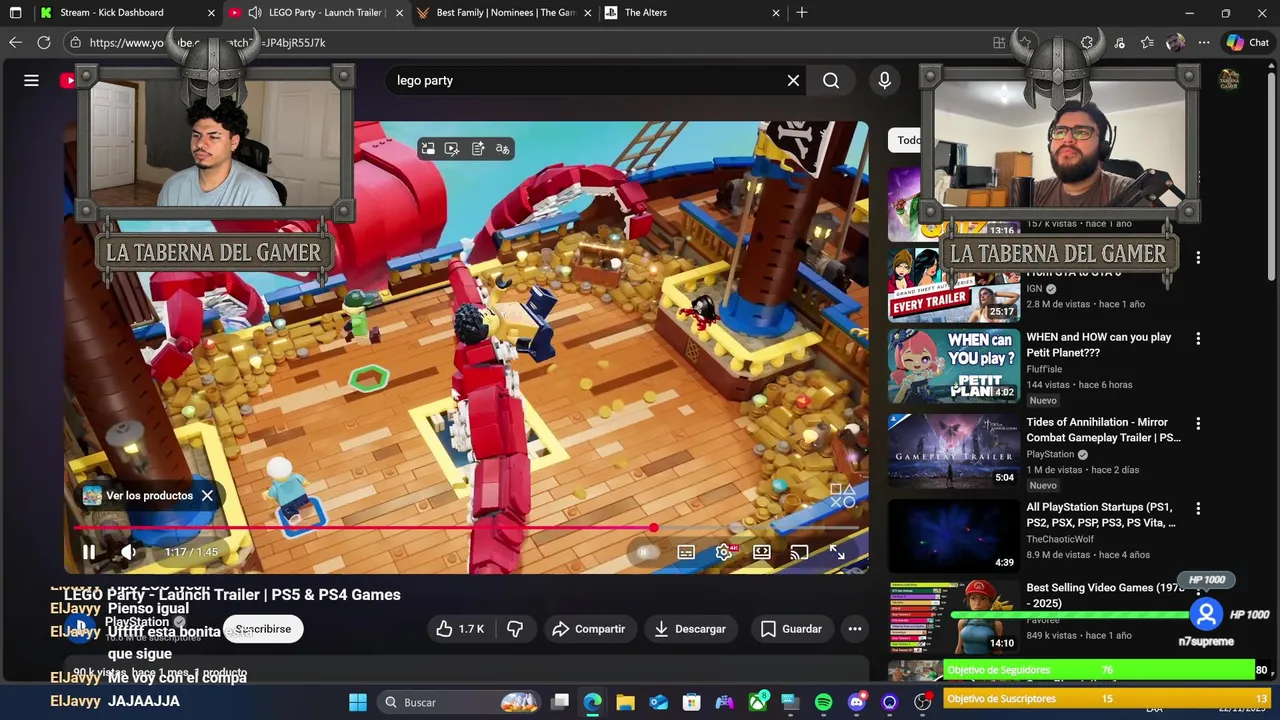
Task: Click the translate icon in video overlay
Action: pyautogui.click(x=503, y=149)
